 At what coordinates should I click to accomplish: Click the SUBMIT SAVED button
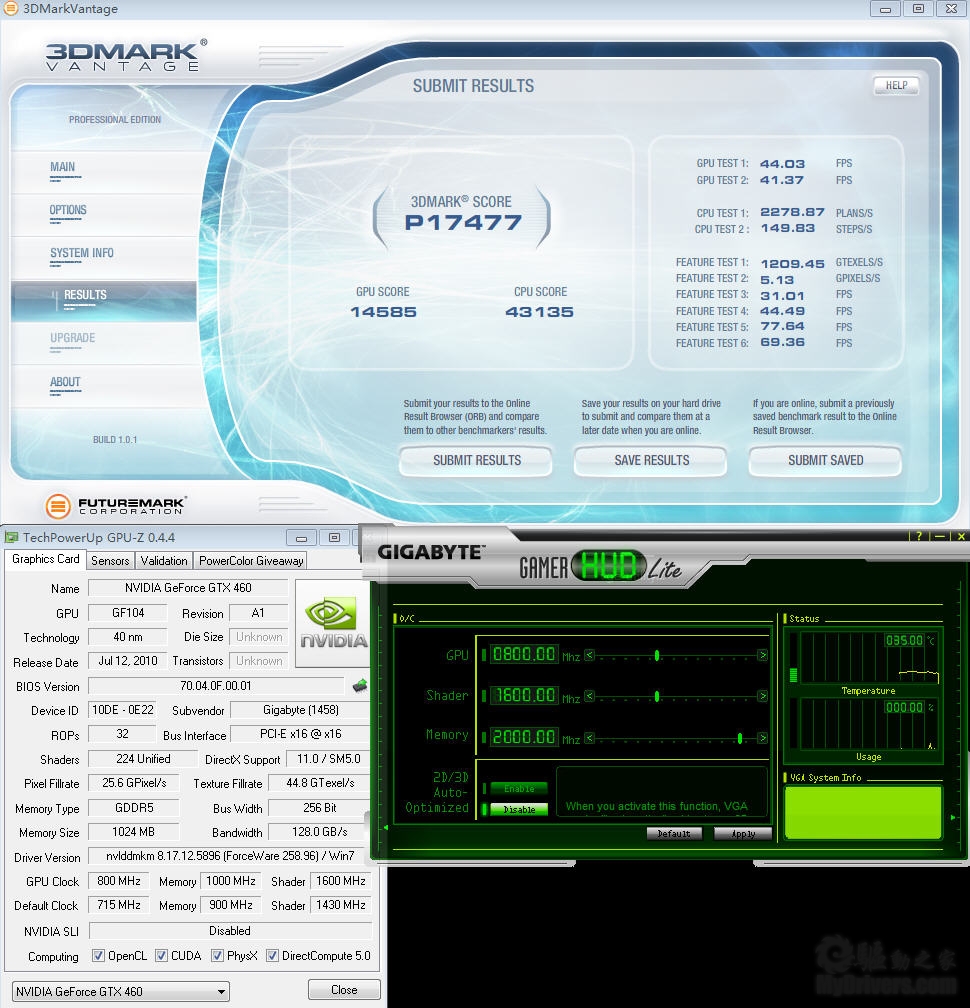pyautogui.click(x=825, y=461)
